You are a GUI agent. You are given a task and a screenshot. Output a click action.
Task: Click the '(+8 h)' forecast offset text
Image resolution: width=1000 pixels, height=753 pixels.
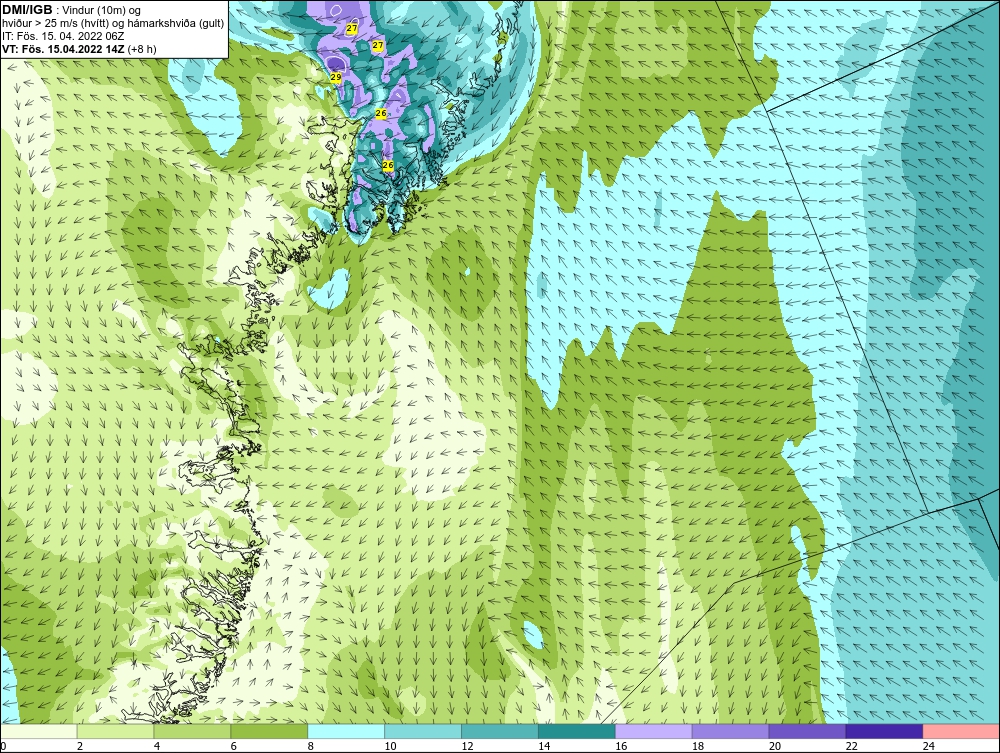click(x=142, y=48)
